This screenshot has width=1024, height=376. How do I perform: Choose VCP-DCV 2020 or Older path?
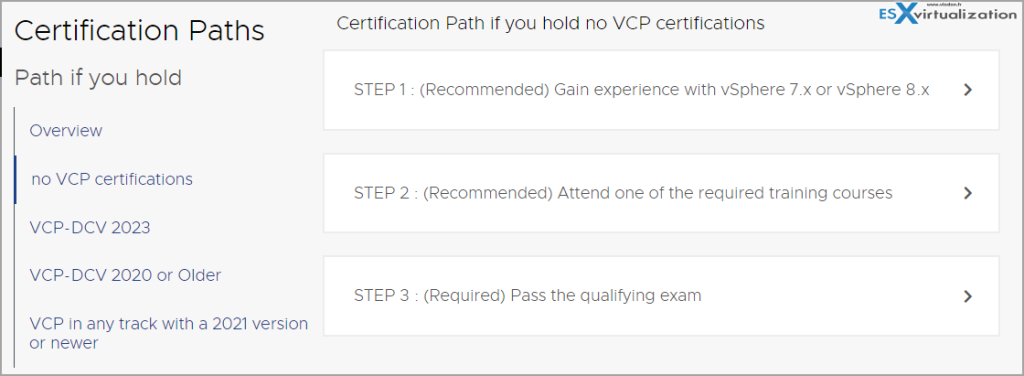click(x=125, y=275)
